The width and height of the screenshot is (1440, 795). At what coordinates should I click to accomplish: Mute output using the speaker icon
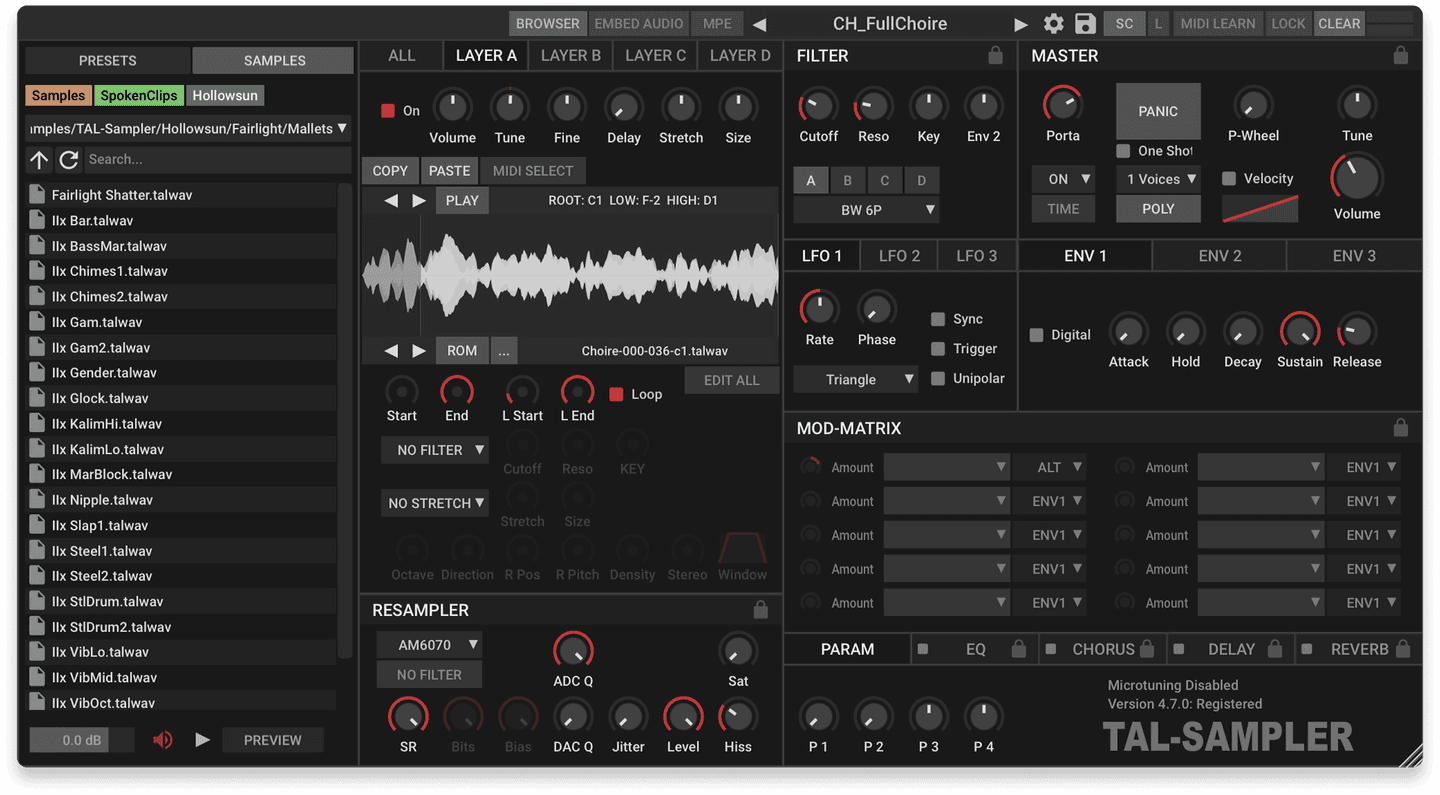pos(162,739)
